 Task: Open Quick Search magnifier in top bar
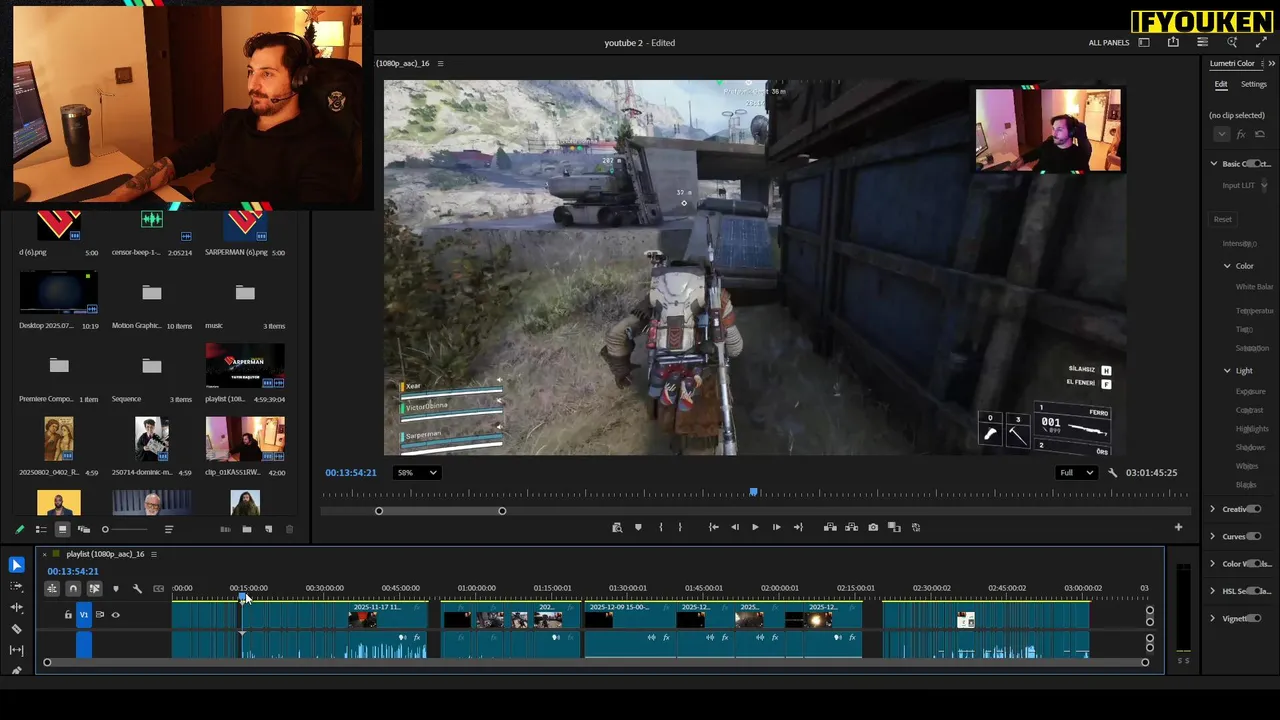pos(1232,43)
